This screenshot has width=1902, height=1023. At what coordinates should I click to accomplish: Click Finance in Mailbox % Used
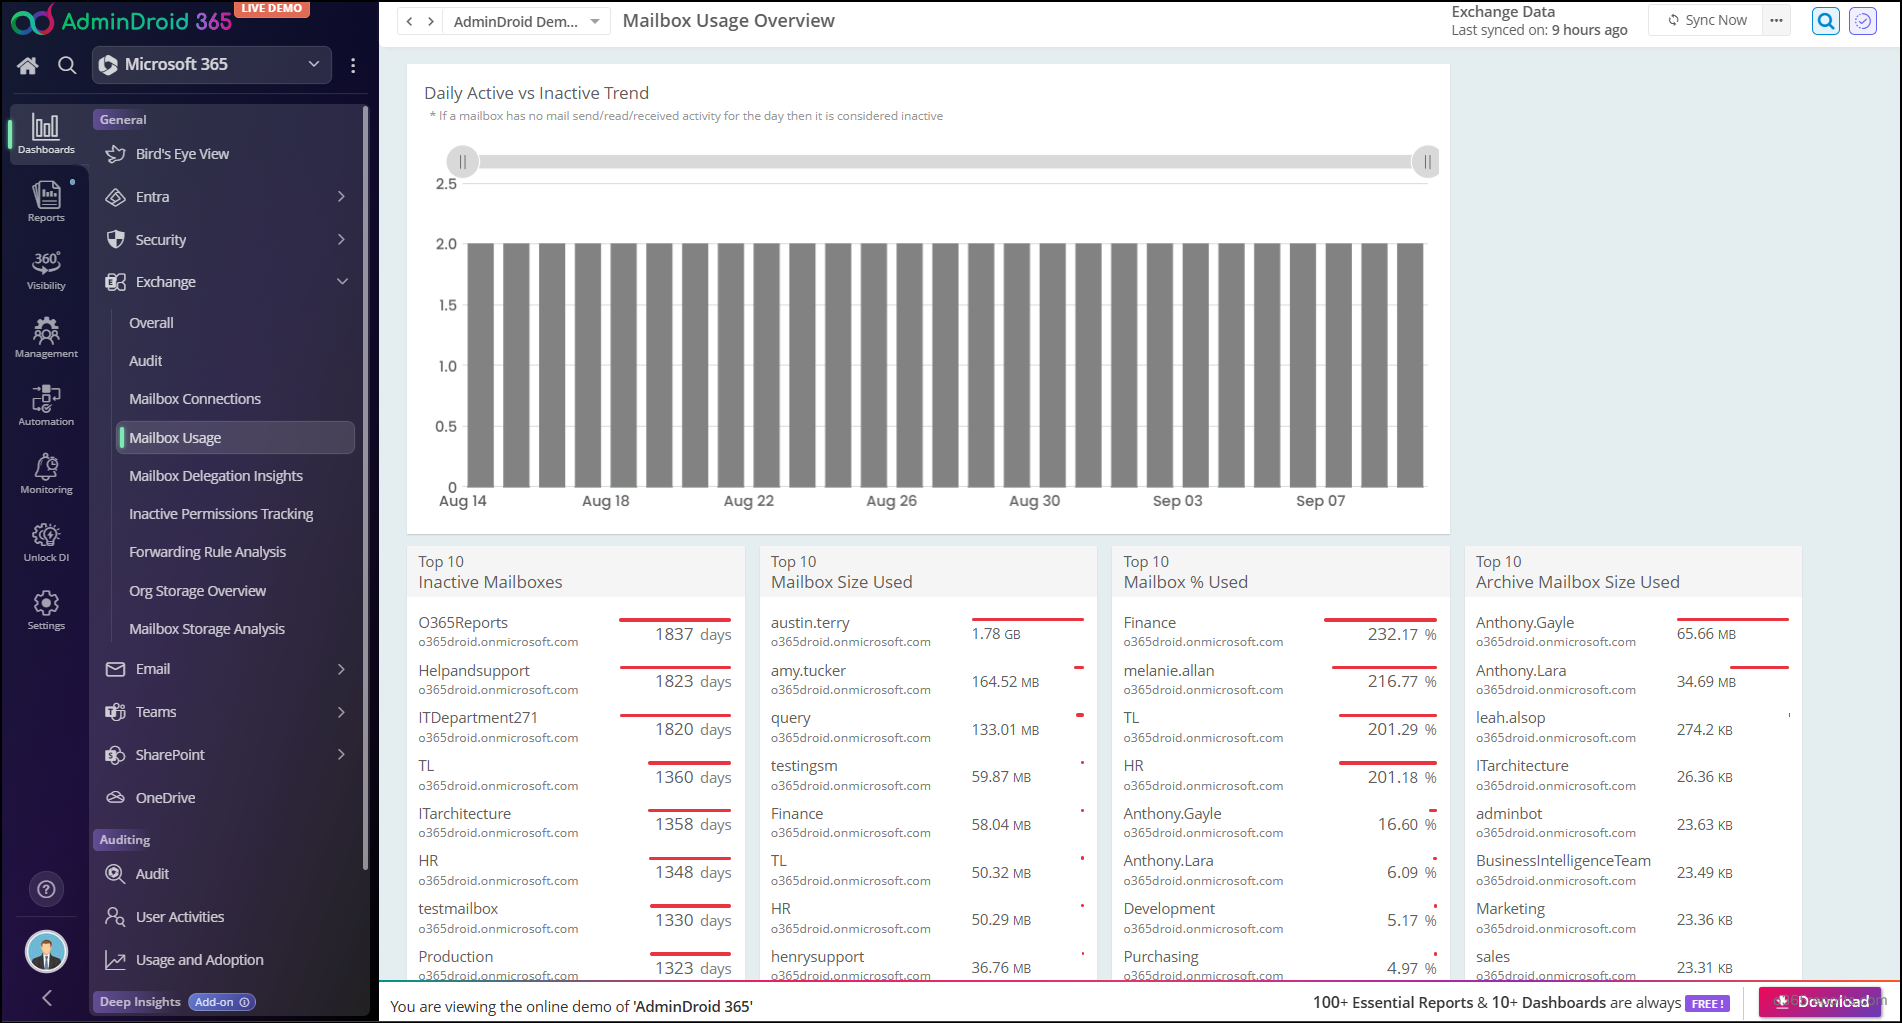click(1280, 632)
